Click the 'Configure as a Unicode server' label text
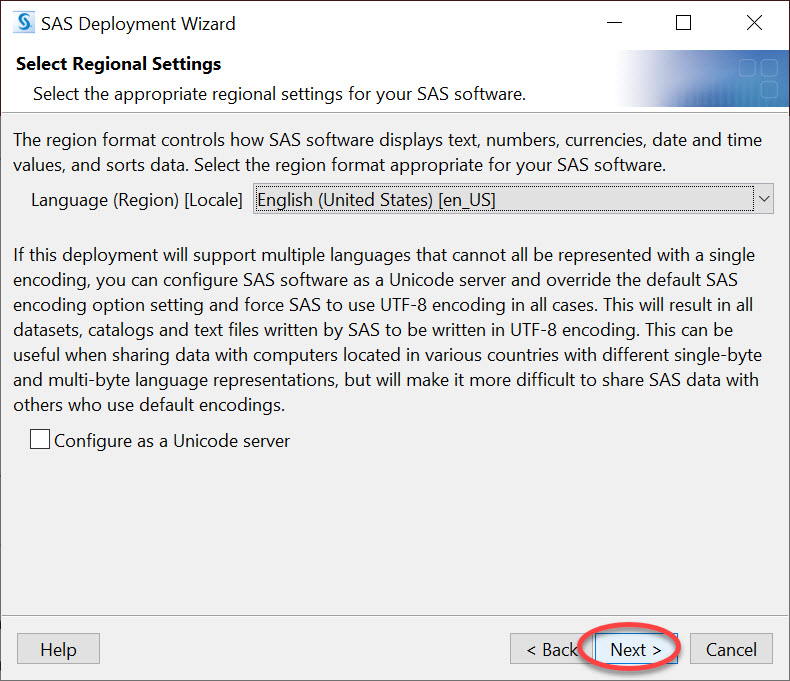The height and width of the screenshot is (681, 790). (172, 441)
